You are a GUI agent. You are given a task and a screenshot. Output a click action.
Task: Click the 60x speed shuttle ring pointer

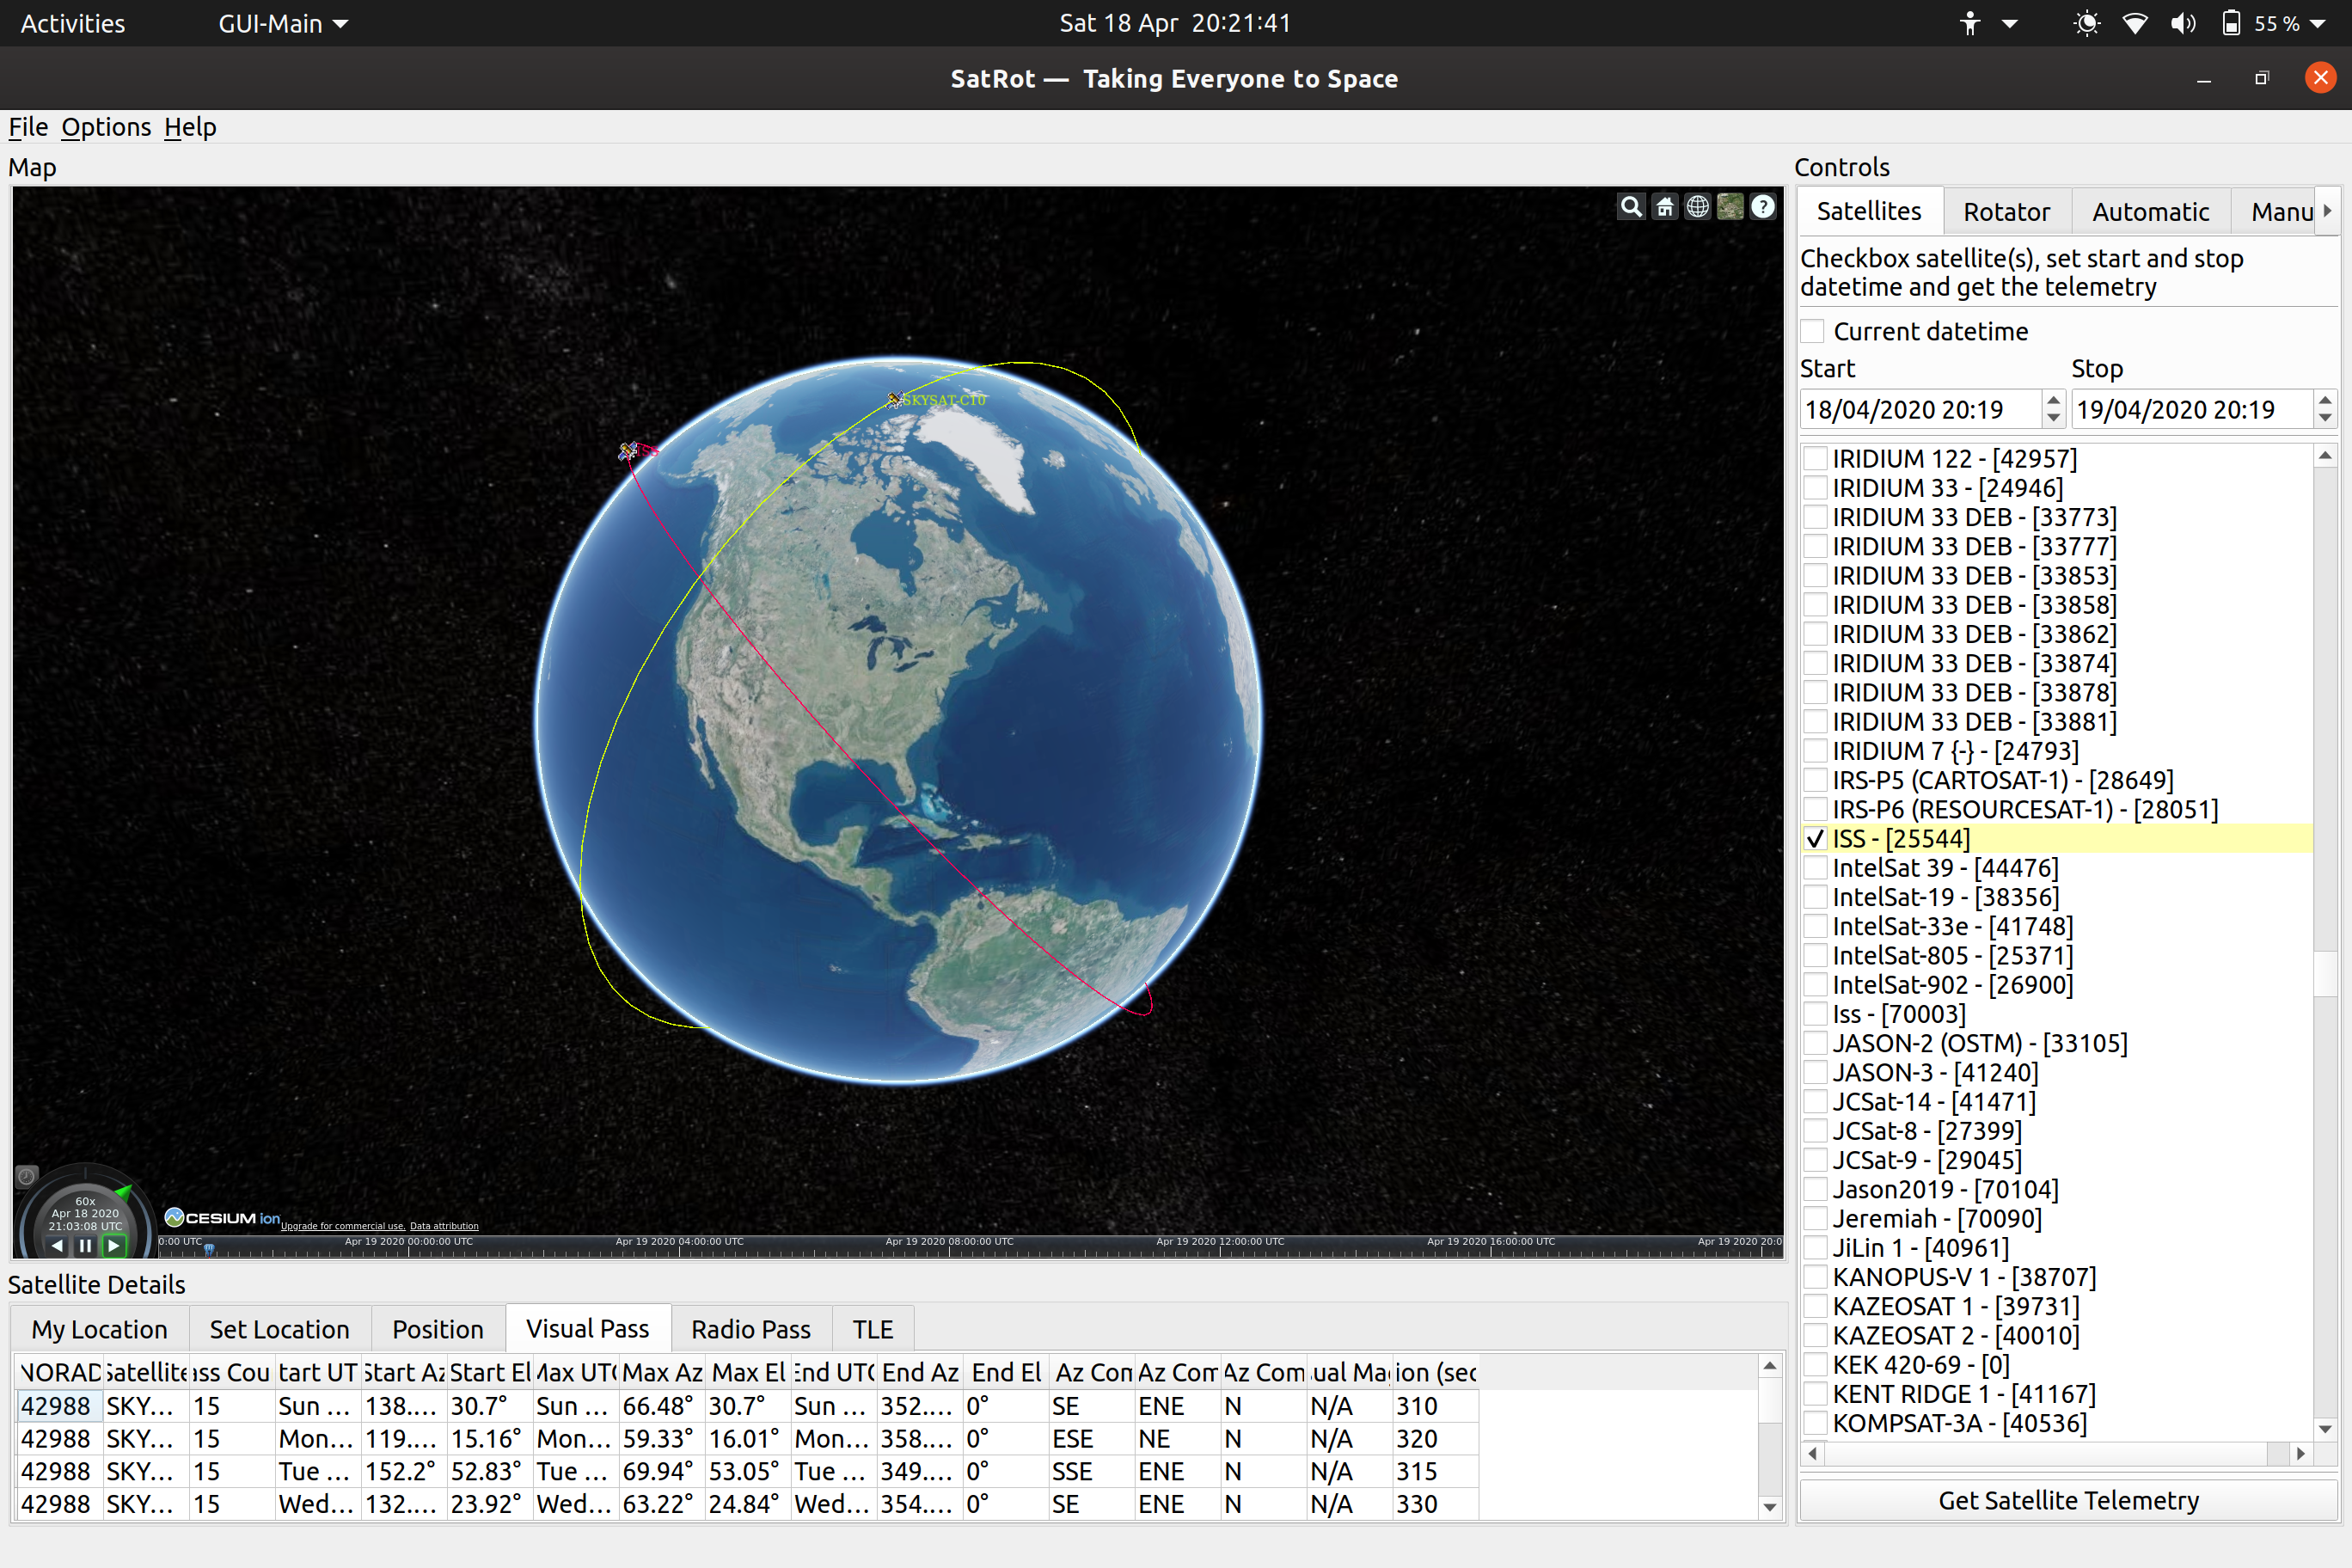tap(123, 1191)
